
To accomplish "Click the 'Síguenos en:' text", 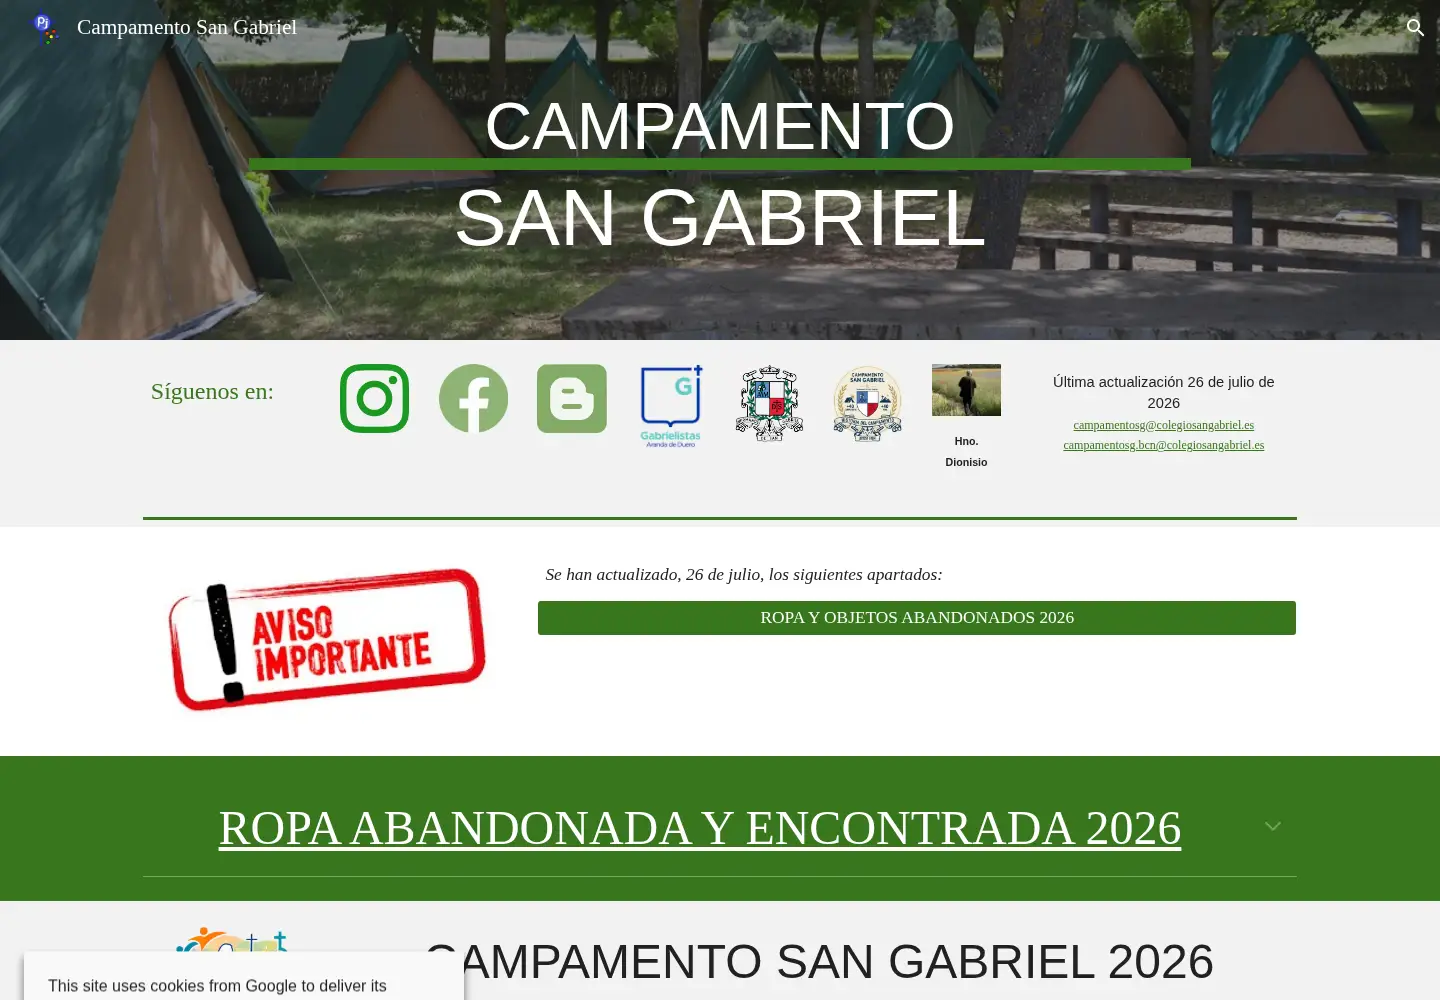I will tap(212, 391).
